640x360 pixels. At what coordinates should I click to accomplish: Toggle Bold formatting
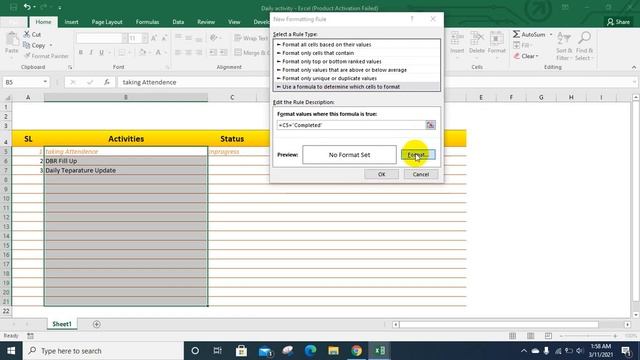tap(80, 52)
